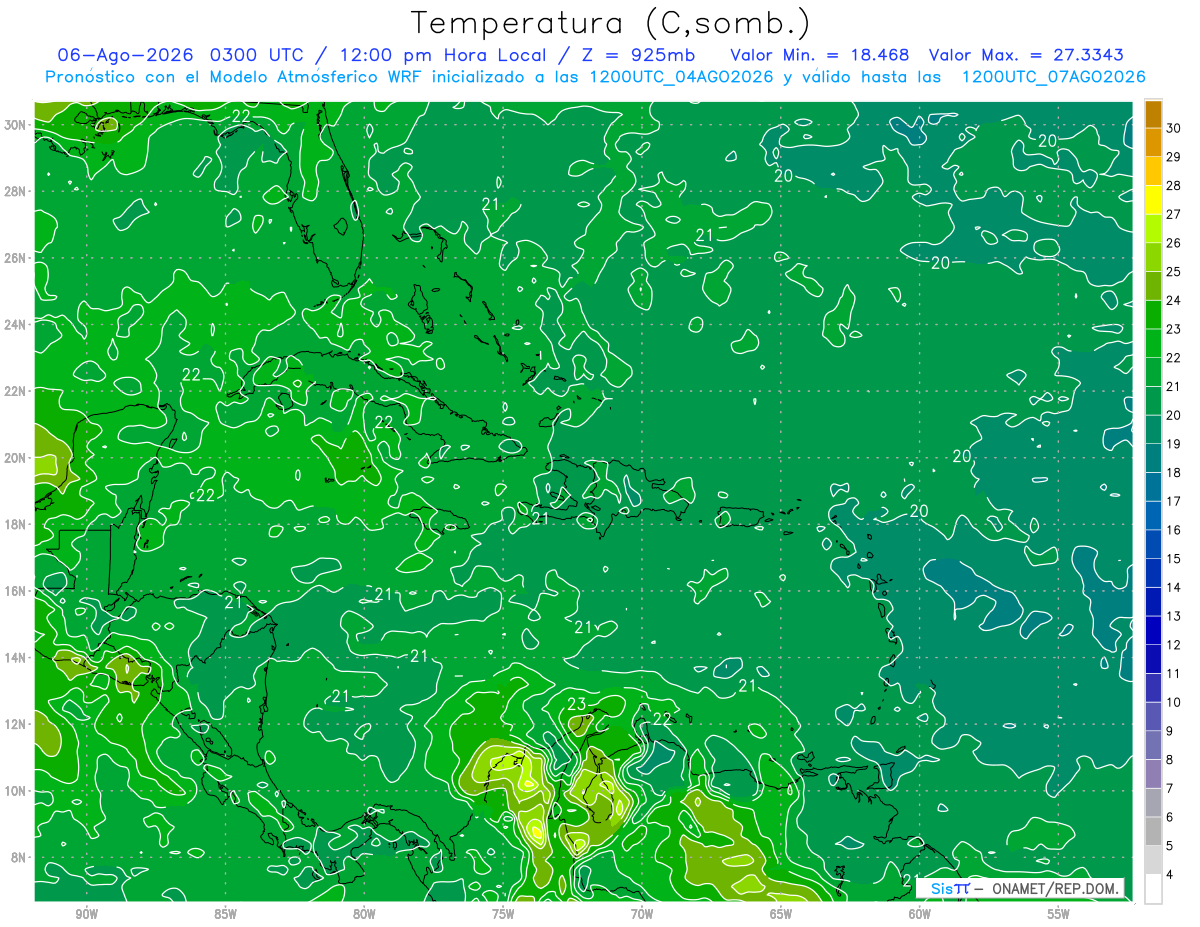The width and height of the screenshot is (1200, 927).
Task: Click the "60W" longitude axis label
Action: click(920, 913)
